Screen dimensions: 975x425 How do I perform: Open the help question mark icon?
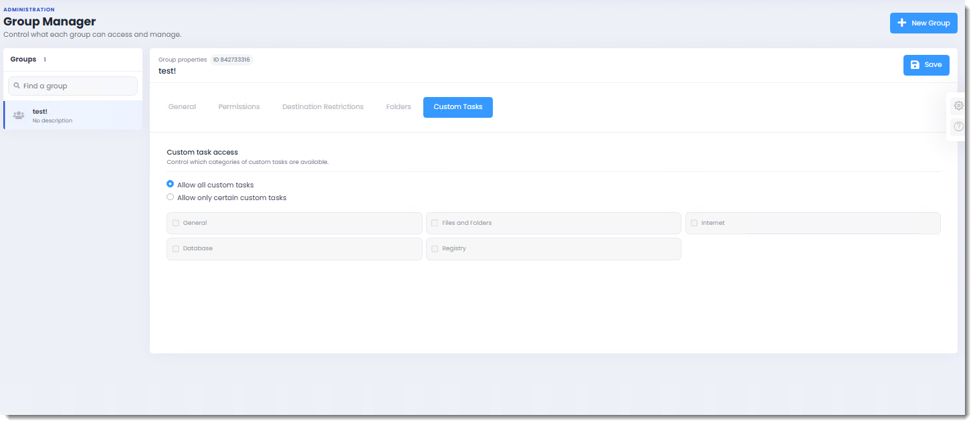click(958, 127)
